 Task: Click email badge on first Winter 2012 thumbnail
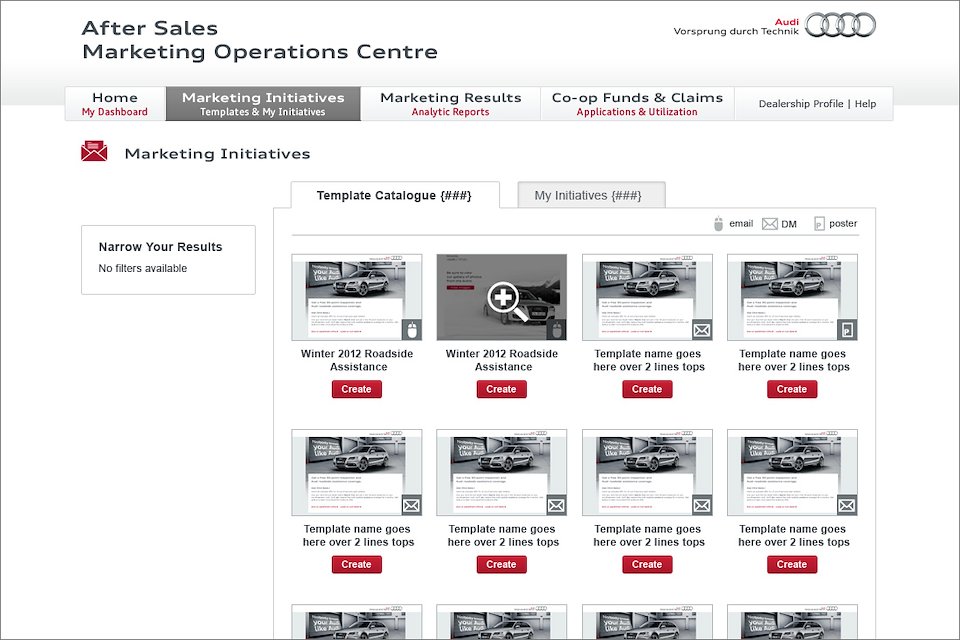tap(412, 330)
